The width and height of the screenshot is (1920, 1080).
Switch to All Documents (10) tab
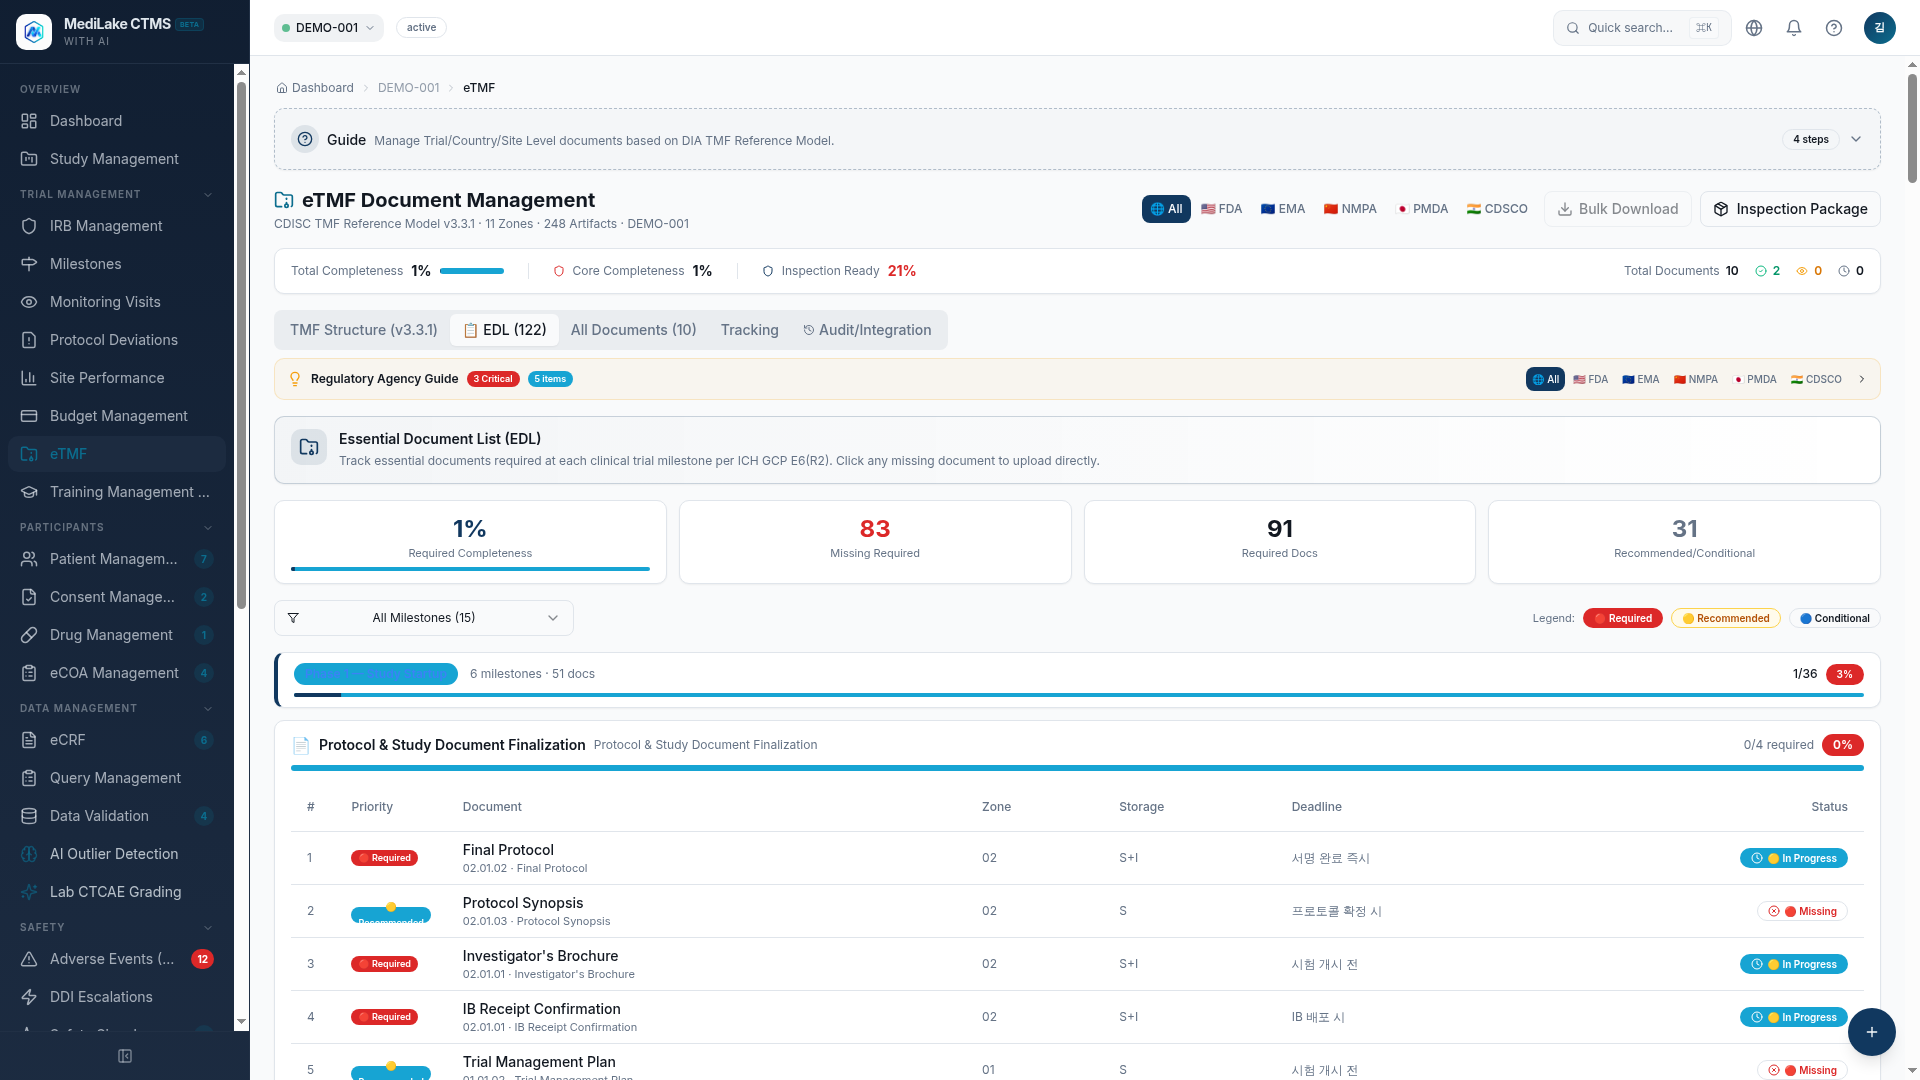click(633, 330)
